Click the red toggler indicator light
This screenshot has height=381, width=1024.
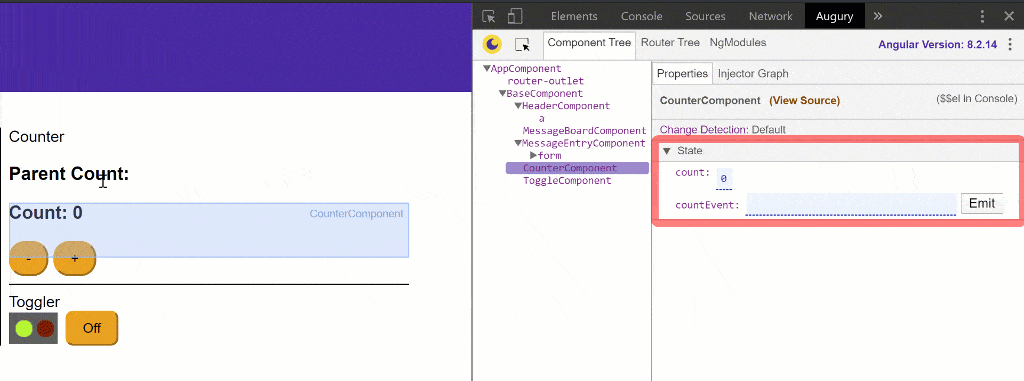pos(45,328)
